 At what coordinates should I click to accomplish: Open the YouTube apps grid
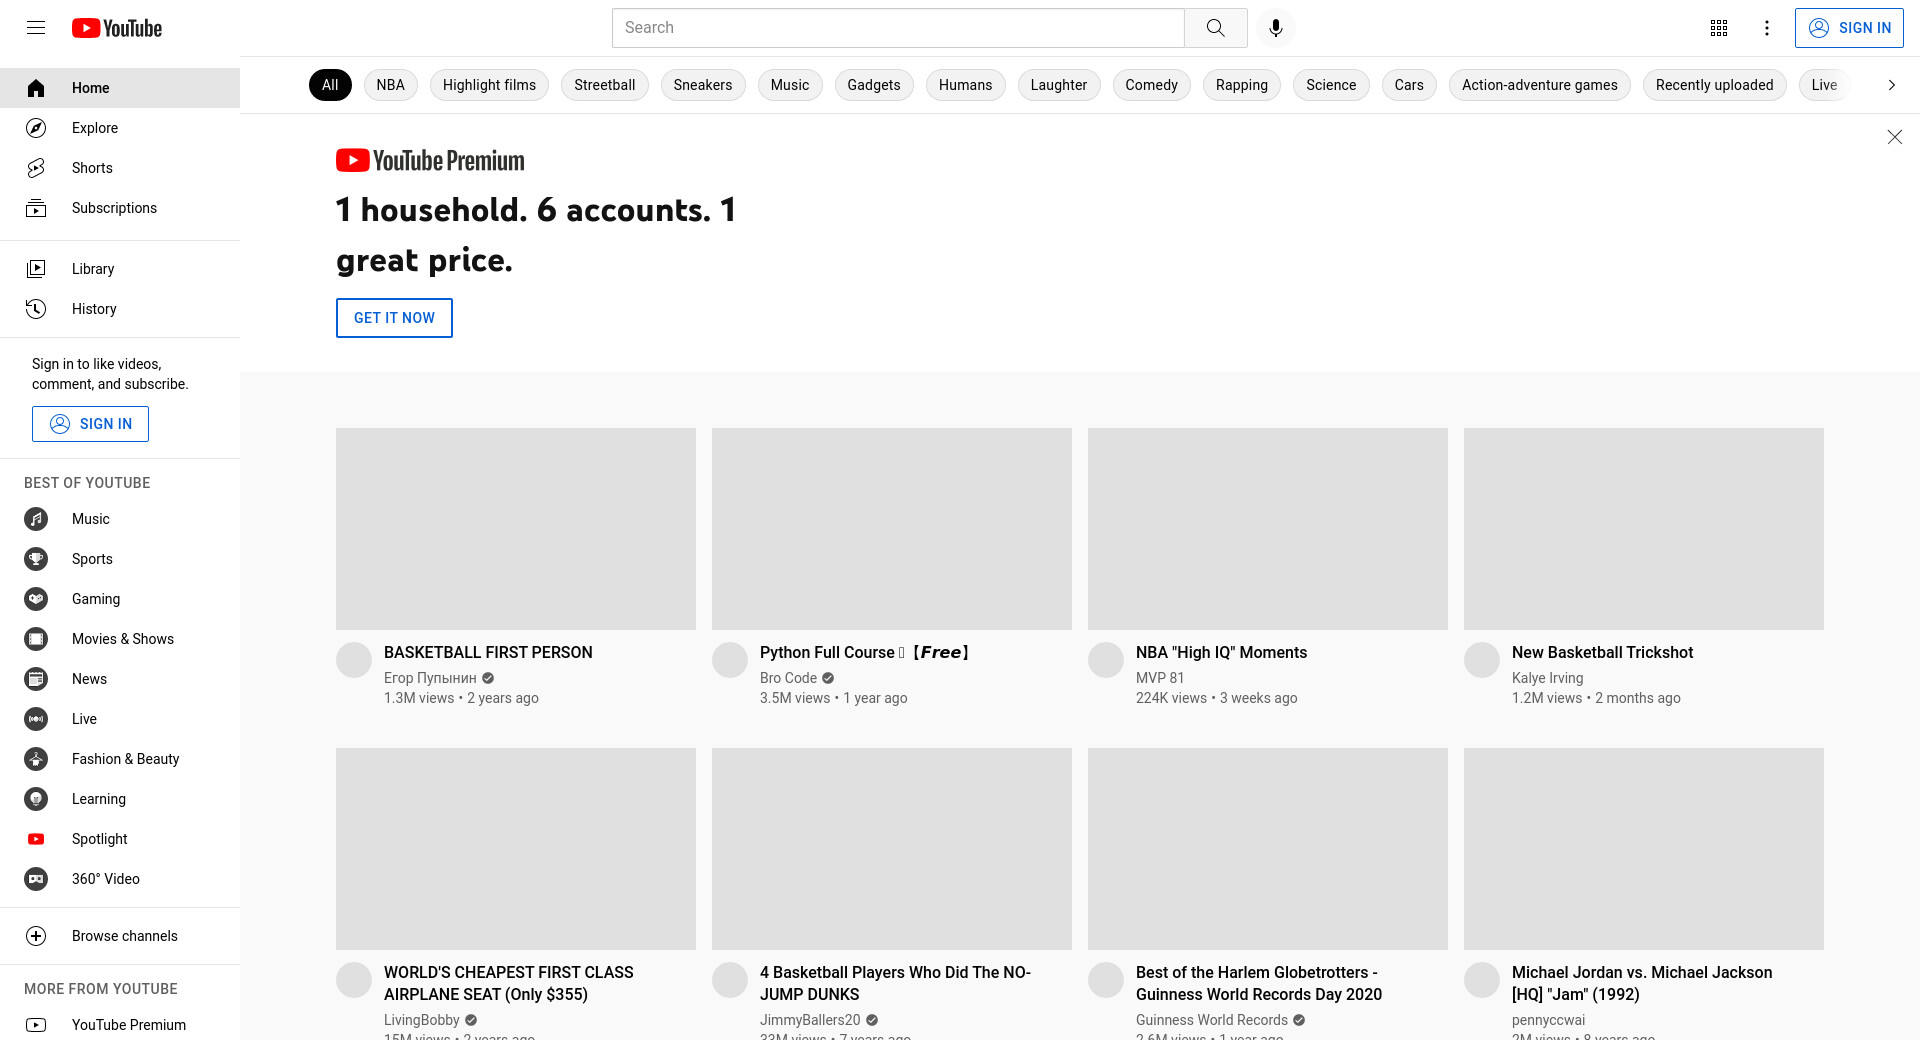coord(1719,28)
